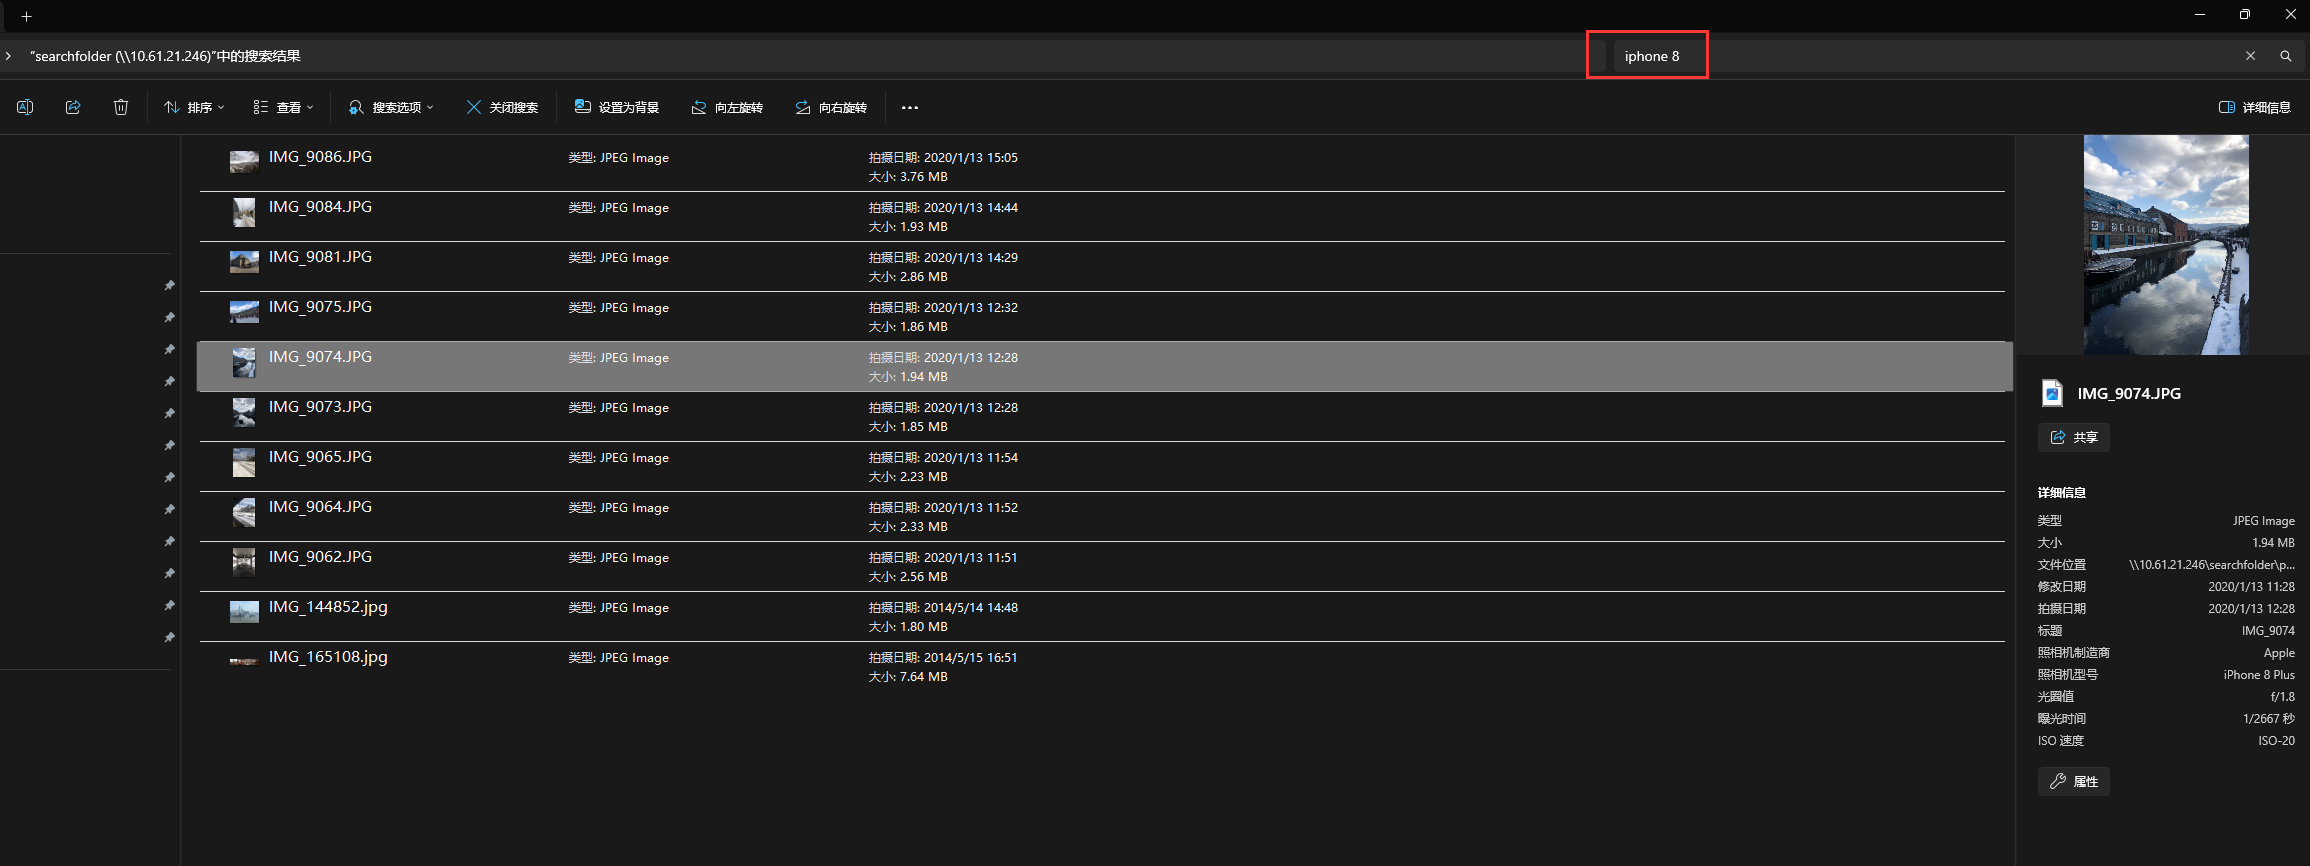The width and height of the screenshot is (2310, 866).
Task: Select file IMG_144852.jpg
Action: (x=1102, y=616)
